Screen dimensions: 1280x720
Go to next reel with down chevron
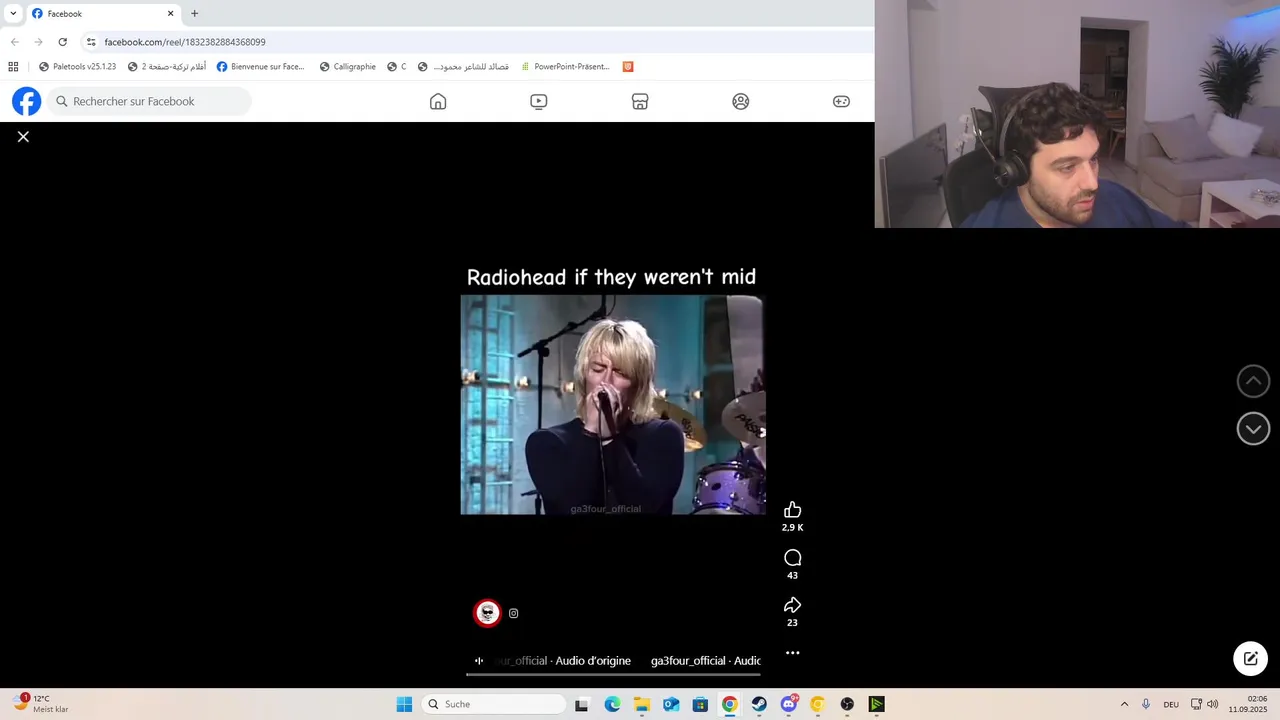point(1253,429)
